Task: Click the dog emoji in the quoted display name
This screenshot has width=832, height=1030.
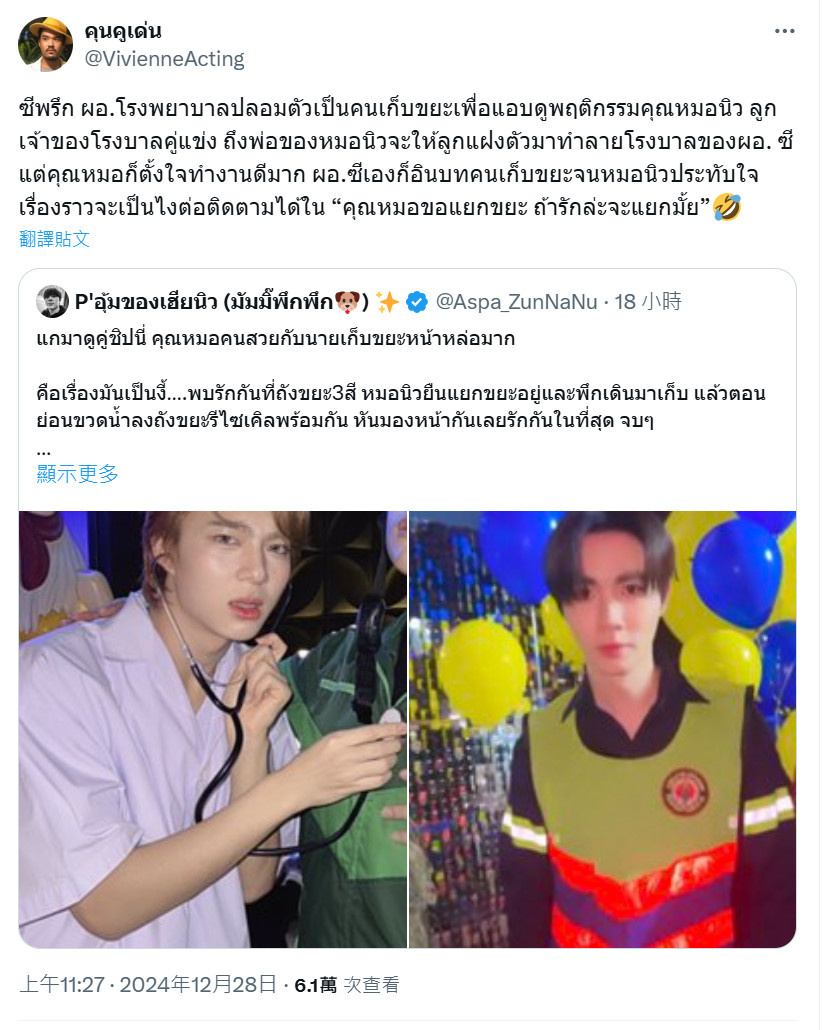Action: click(x=347, y=302)
